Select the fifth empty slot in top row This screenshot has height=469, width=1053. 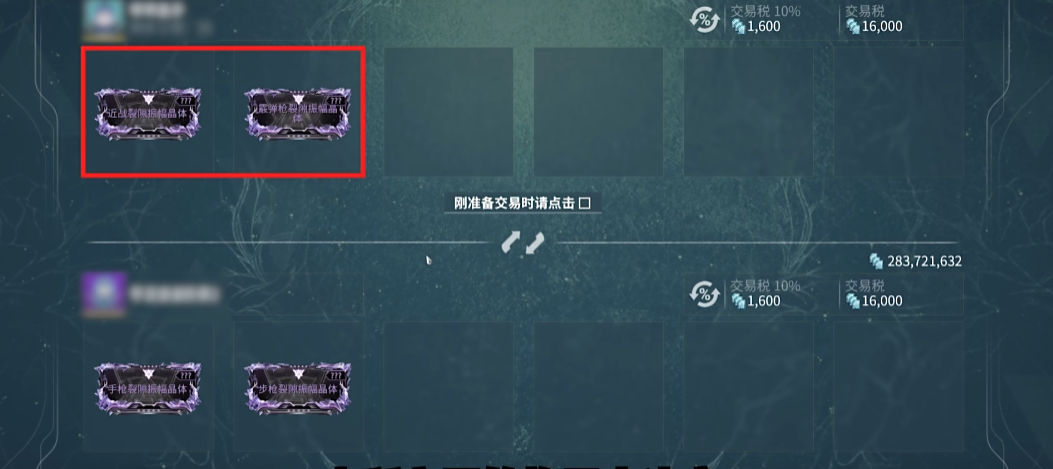pos(748,112)
